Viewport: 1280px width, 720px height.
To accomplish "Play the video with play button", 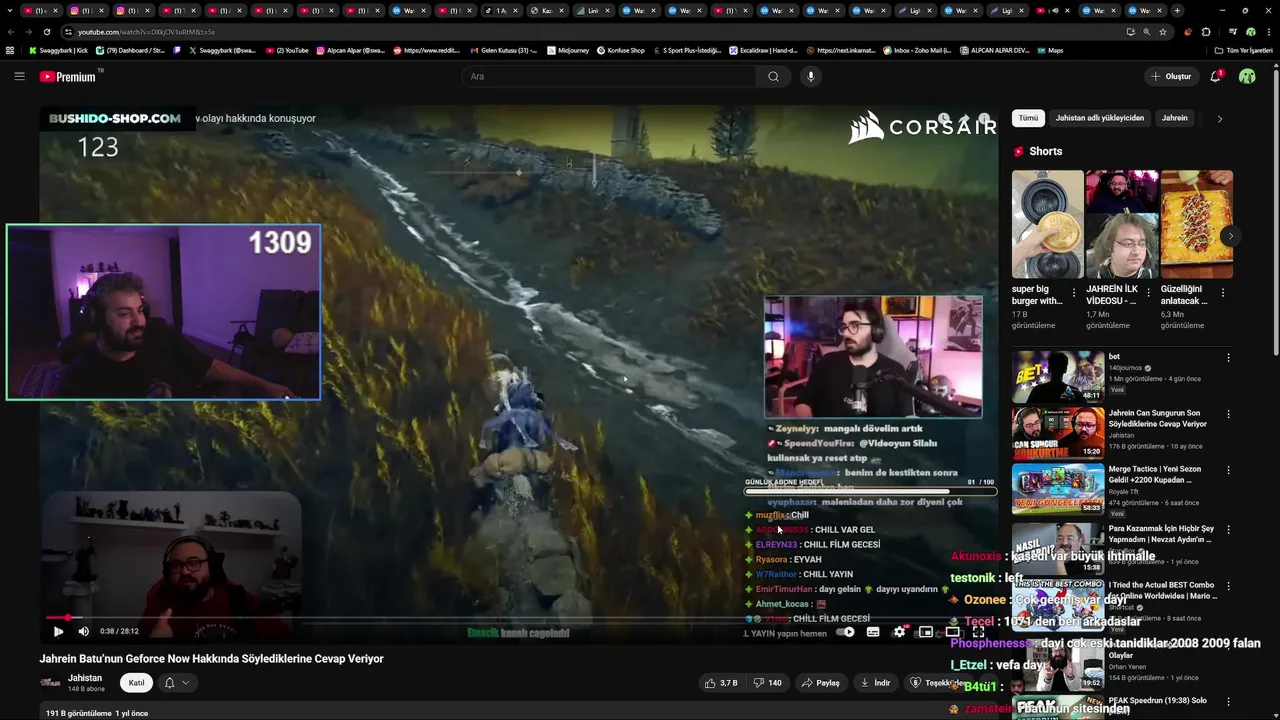I will 58,631.
